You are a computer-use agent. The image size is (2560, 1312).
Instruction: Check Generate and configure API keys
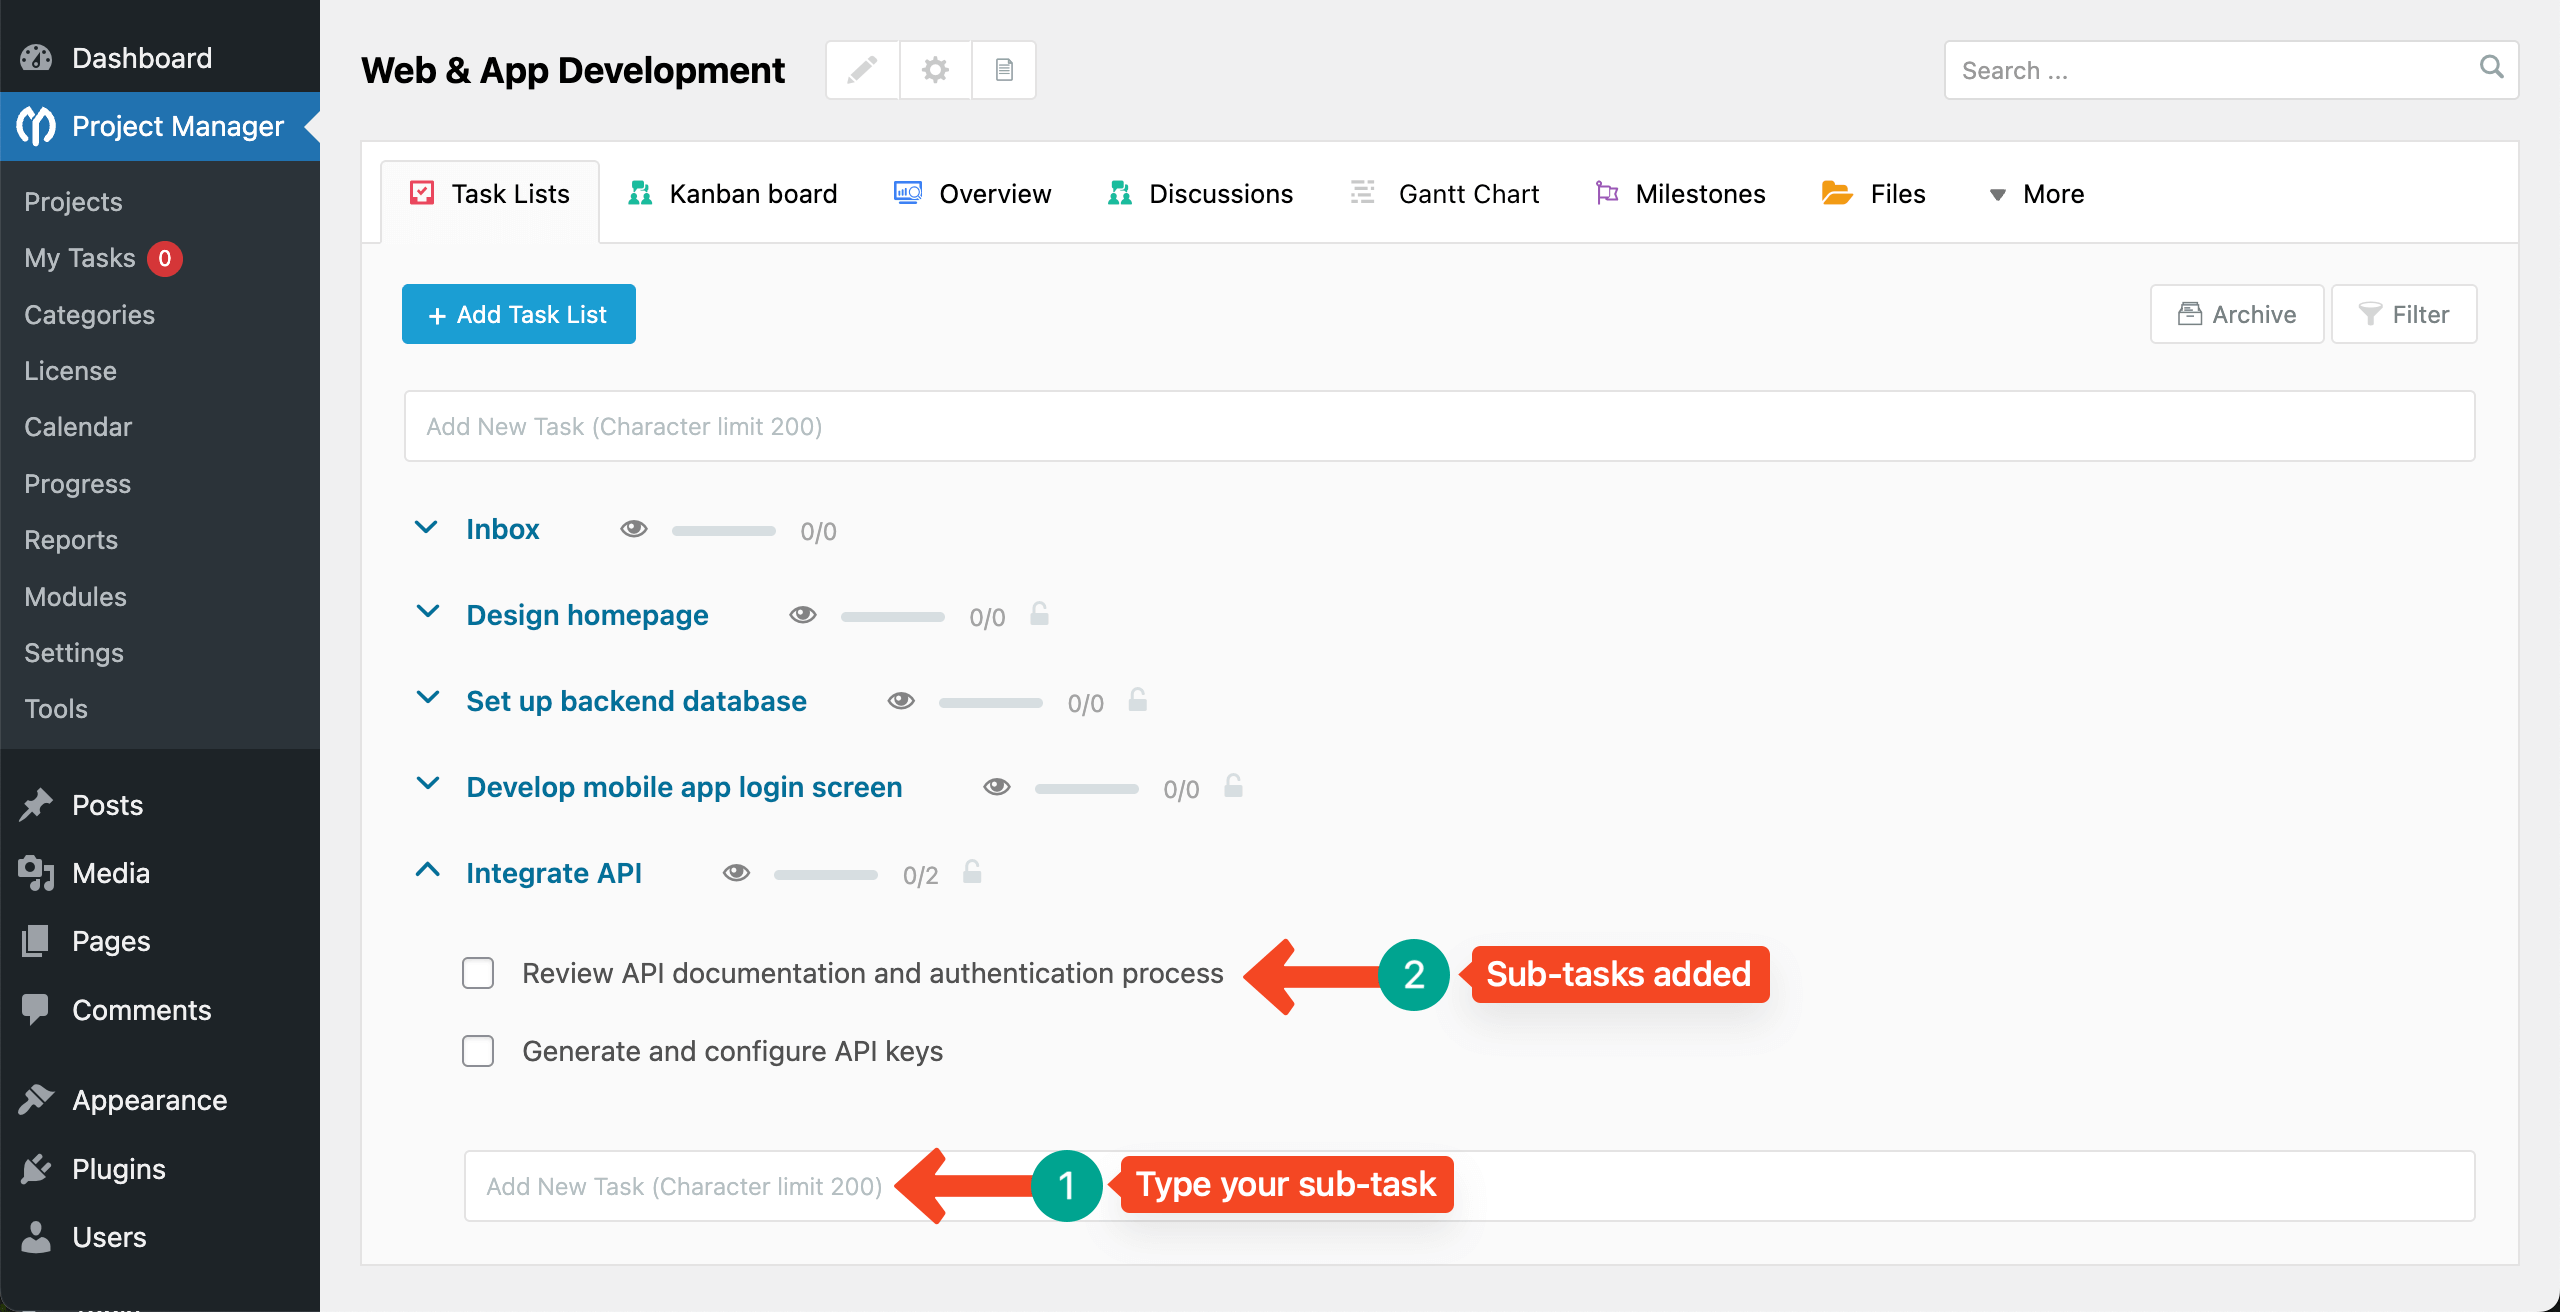point(478,1051)
